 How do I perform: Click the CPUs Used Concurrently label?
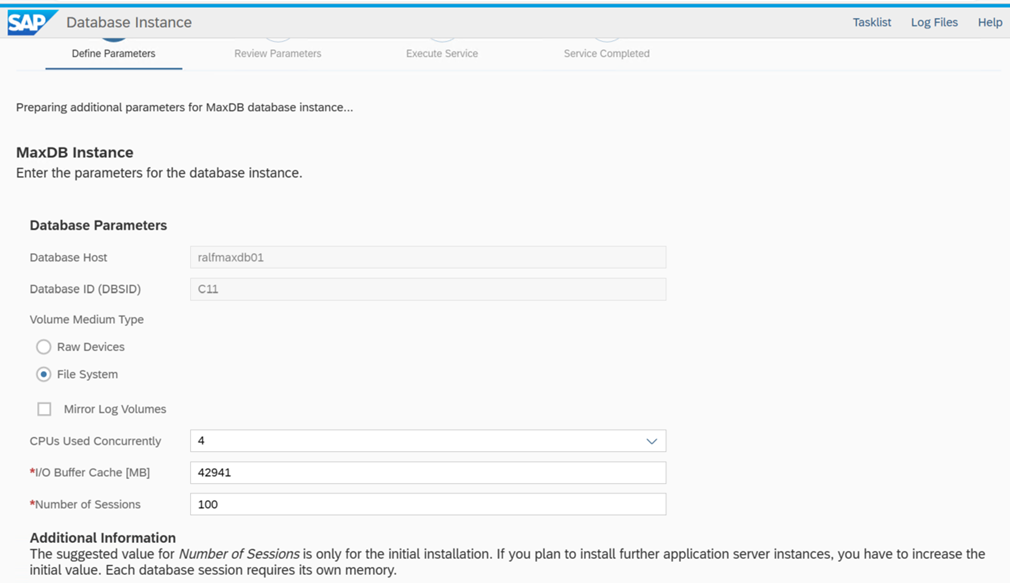95,441
